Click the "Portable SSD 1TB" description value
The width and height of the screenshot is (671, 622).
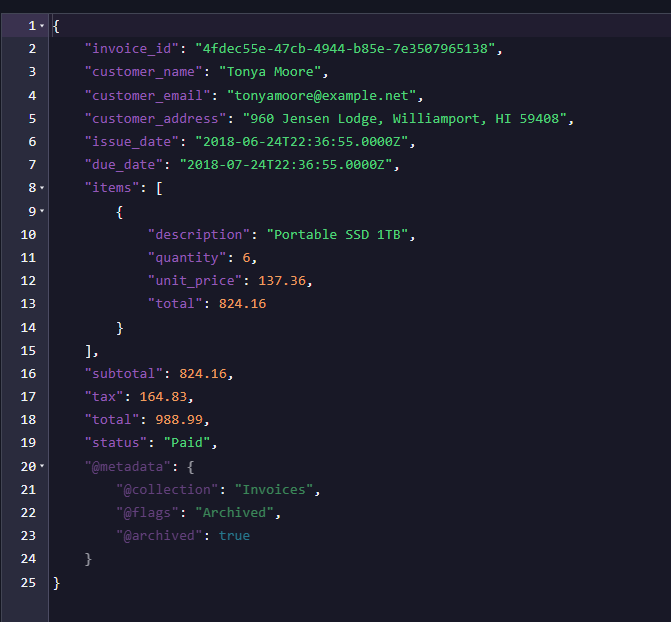339,235
